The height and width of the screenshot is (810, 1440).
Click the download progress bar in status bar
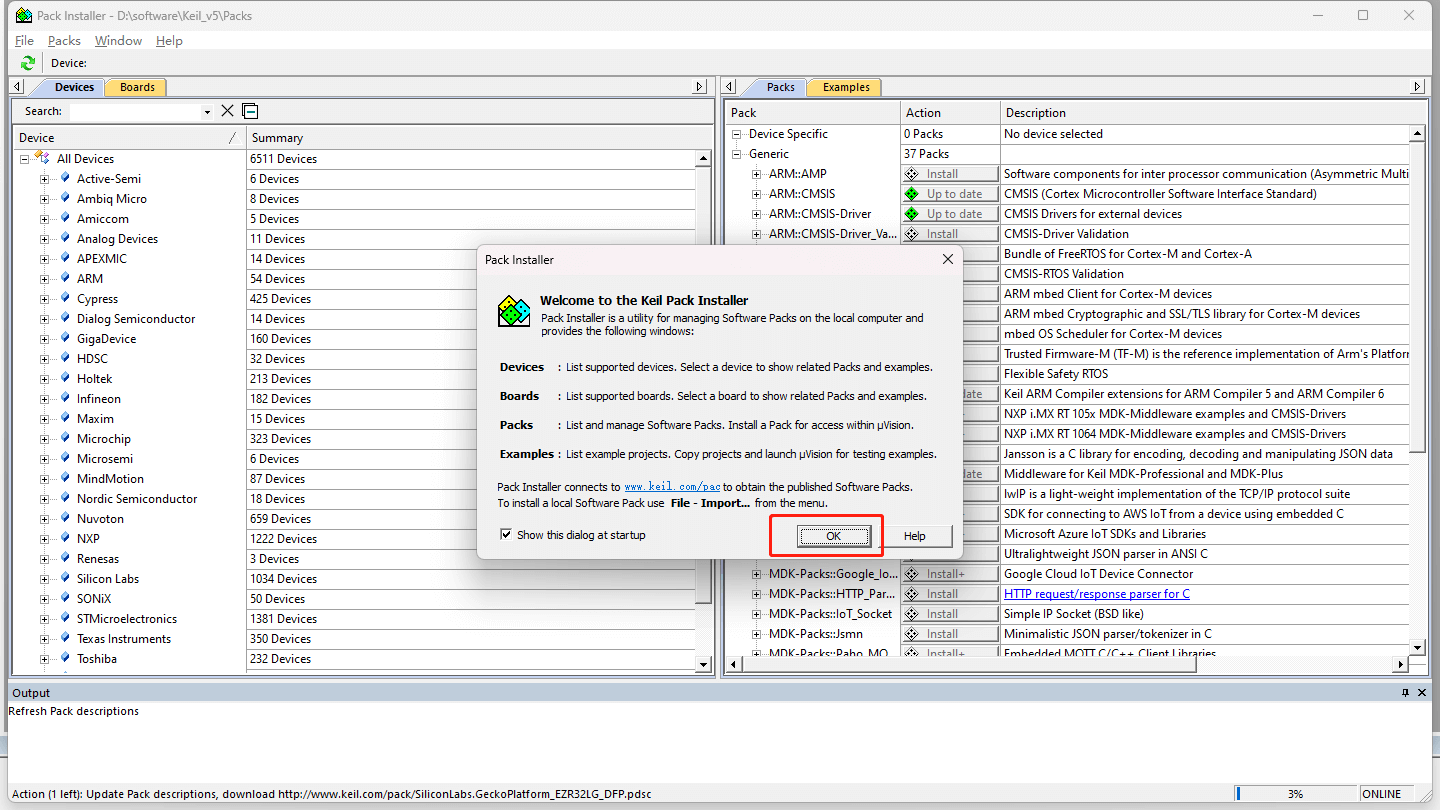[1296, 794]
